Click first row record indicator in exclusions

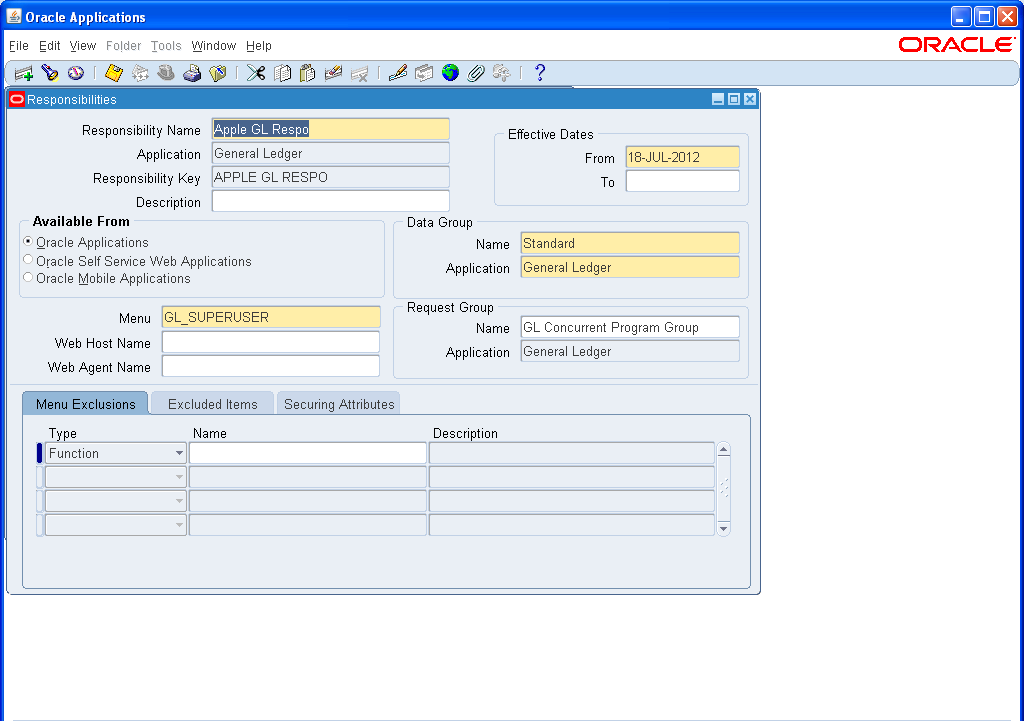coord(39,453)
